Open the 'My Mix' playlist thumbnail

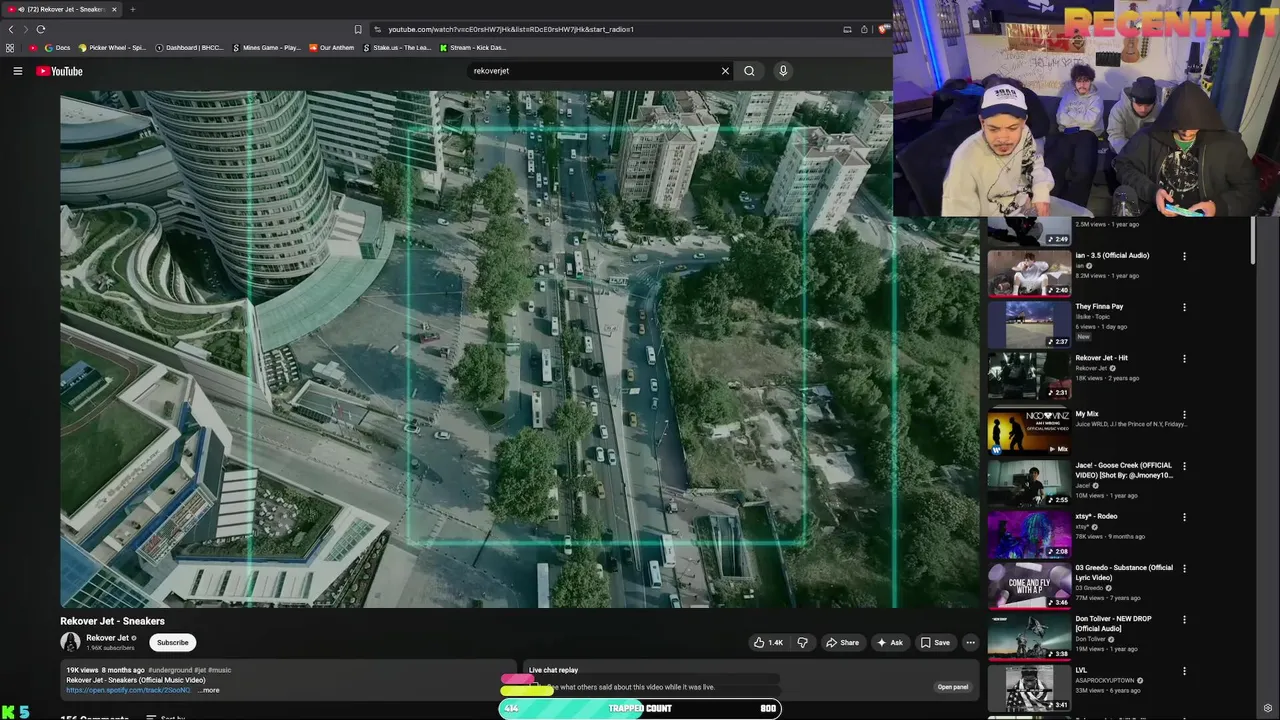tap(1029, 432)
